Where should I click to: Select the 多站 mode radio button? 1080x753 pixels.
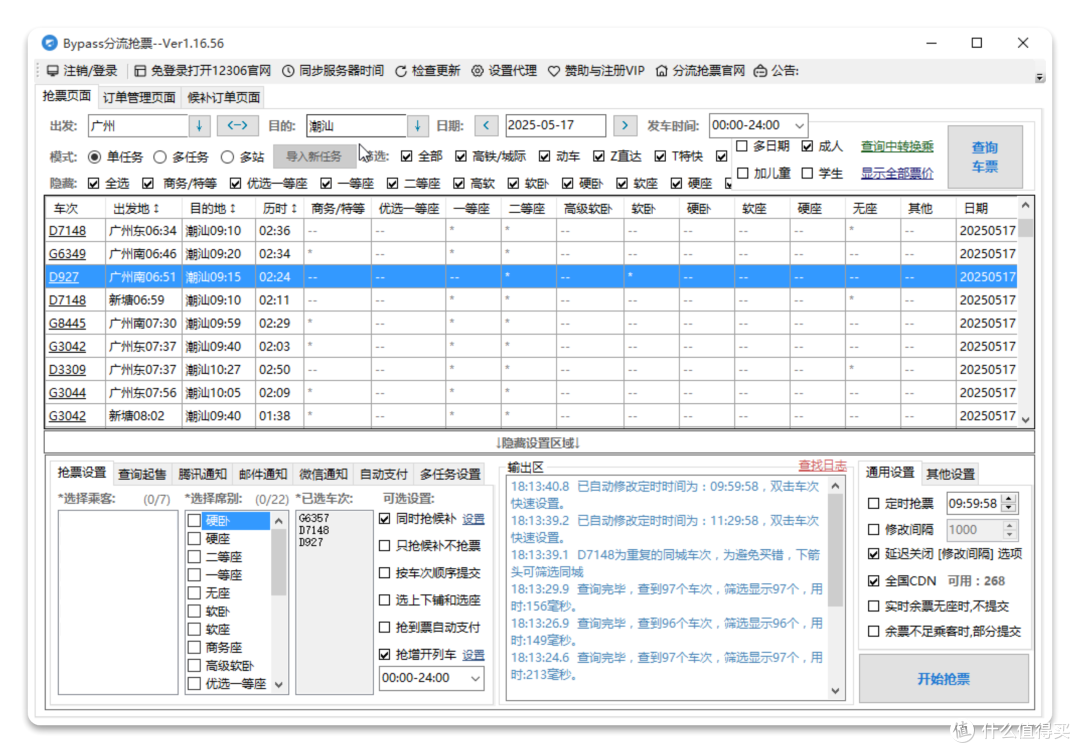click(x=227, y=157)
